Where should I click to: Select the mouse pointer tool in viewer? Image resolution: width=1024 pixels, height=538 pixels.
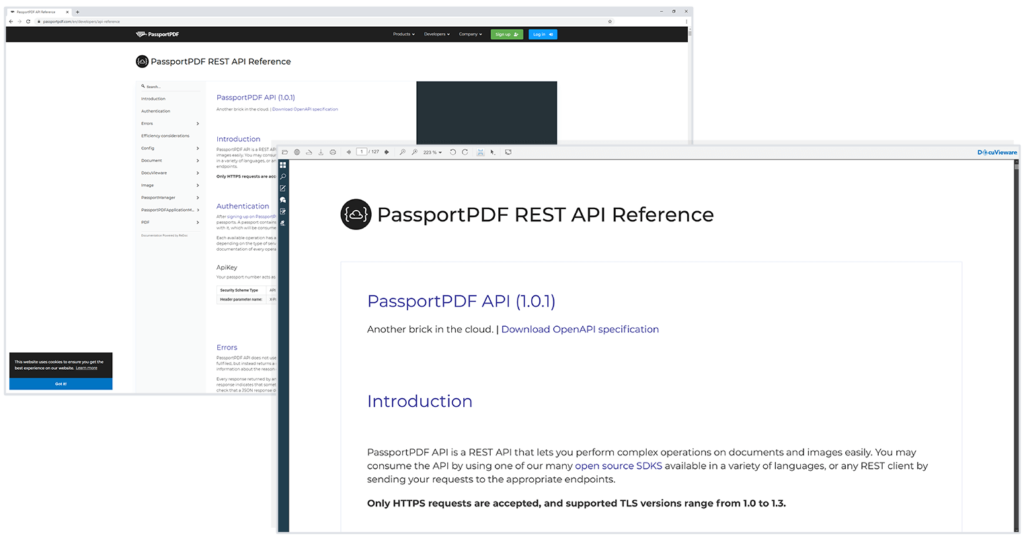(492, 152)
